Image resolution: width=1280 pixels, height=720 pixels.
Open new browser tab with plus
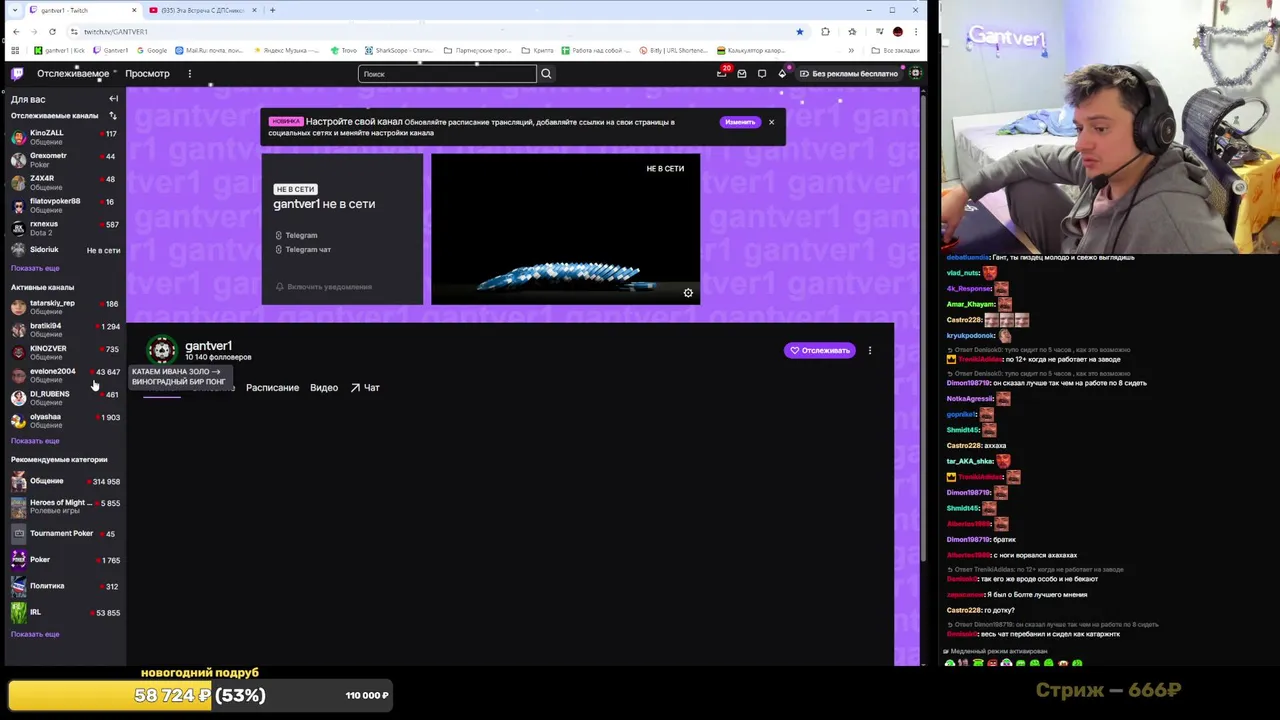tap(272, 10)
